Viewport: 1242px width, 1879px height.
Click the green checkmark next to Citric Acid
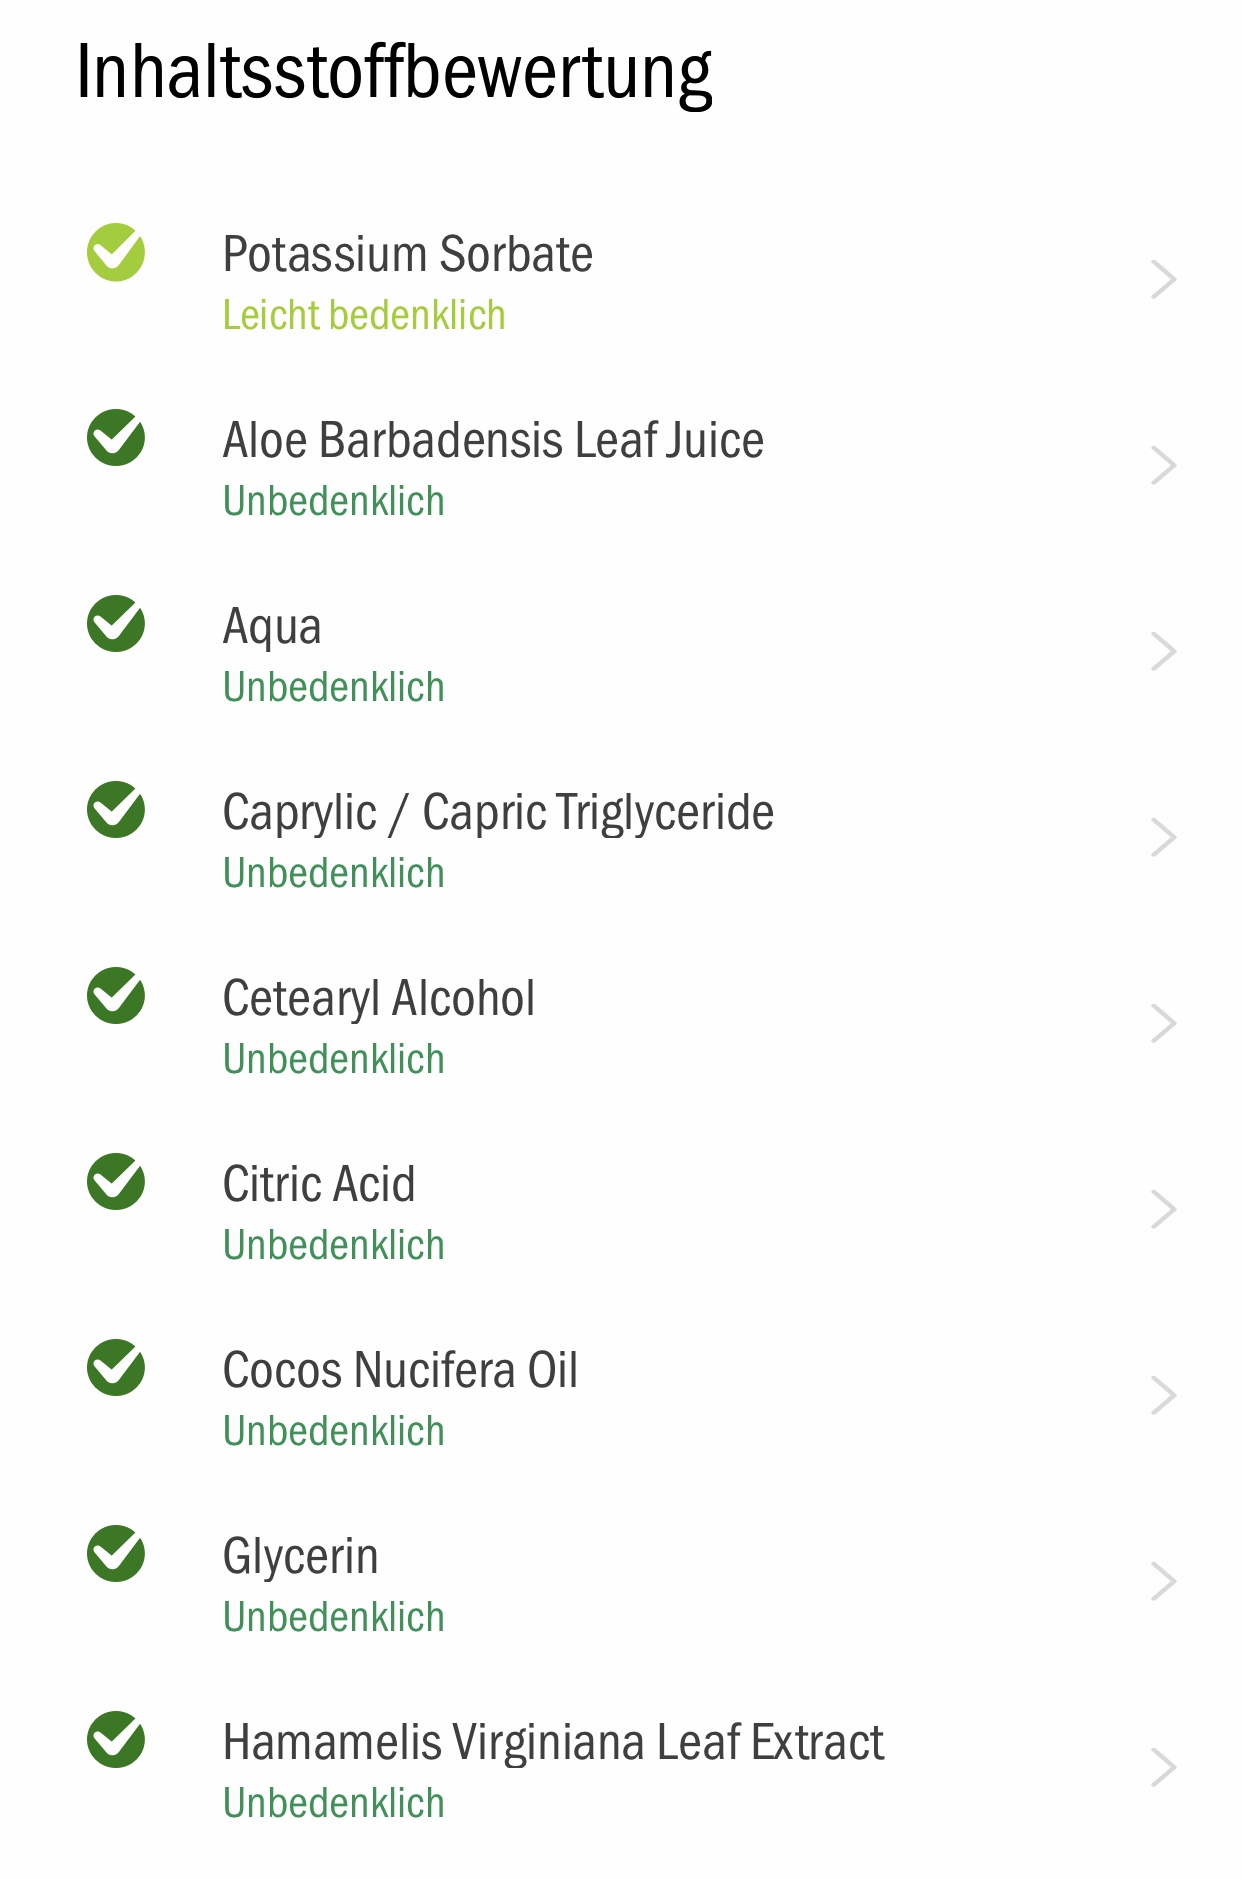(116, 1182)
